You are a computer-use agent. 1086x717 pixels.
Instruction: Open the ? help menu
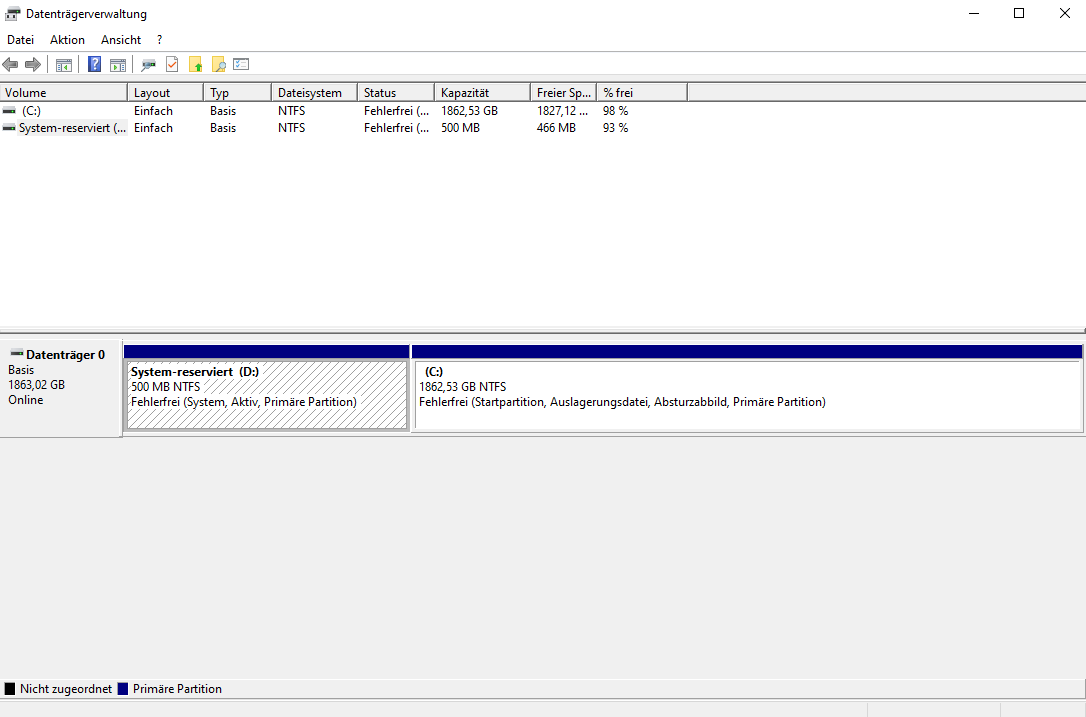159,40
